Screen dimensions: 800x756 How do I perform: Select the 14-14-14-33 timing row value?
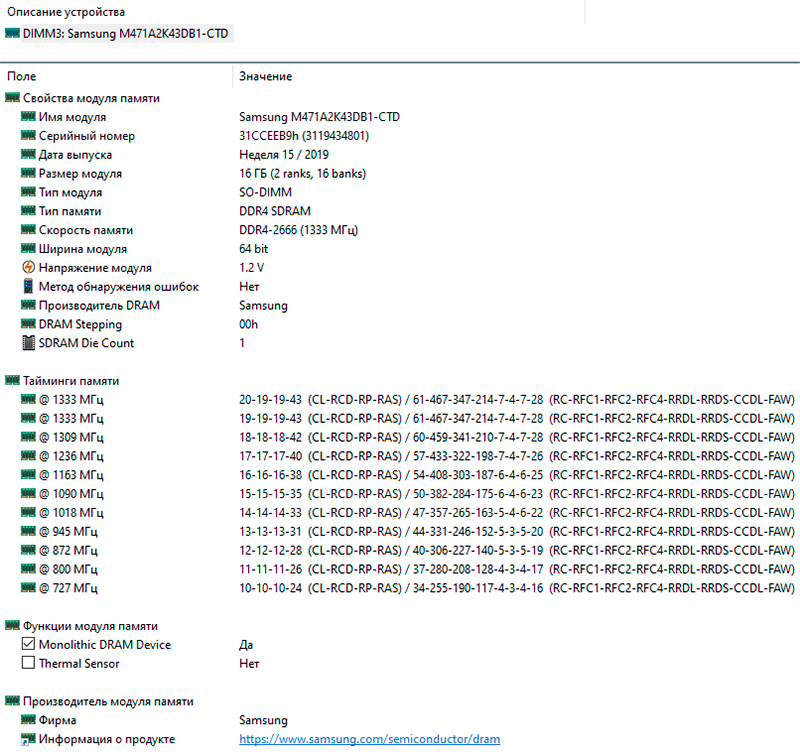click(x=517, y=513)
